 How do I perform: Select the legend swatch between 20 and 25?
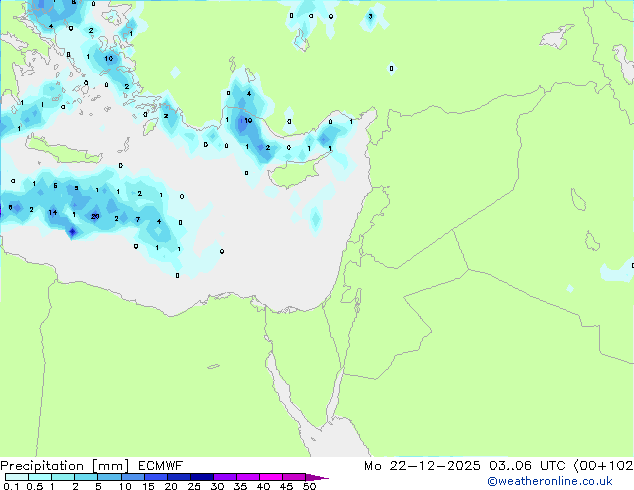point(179,477)
